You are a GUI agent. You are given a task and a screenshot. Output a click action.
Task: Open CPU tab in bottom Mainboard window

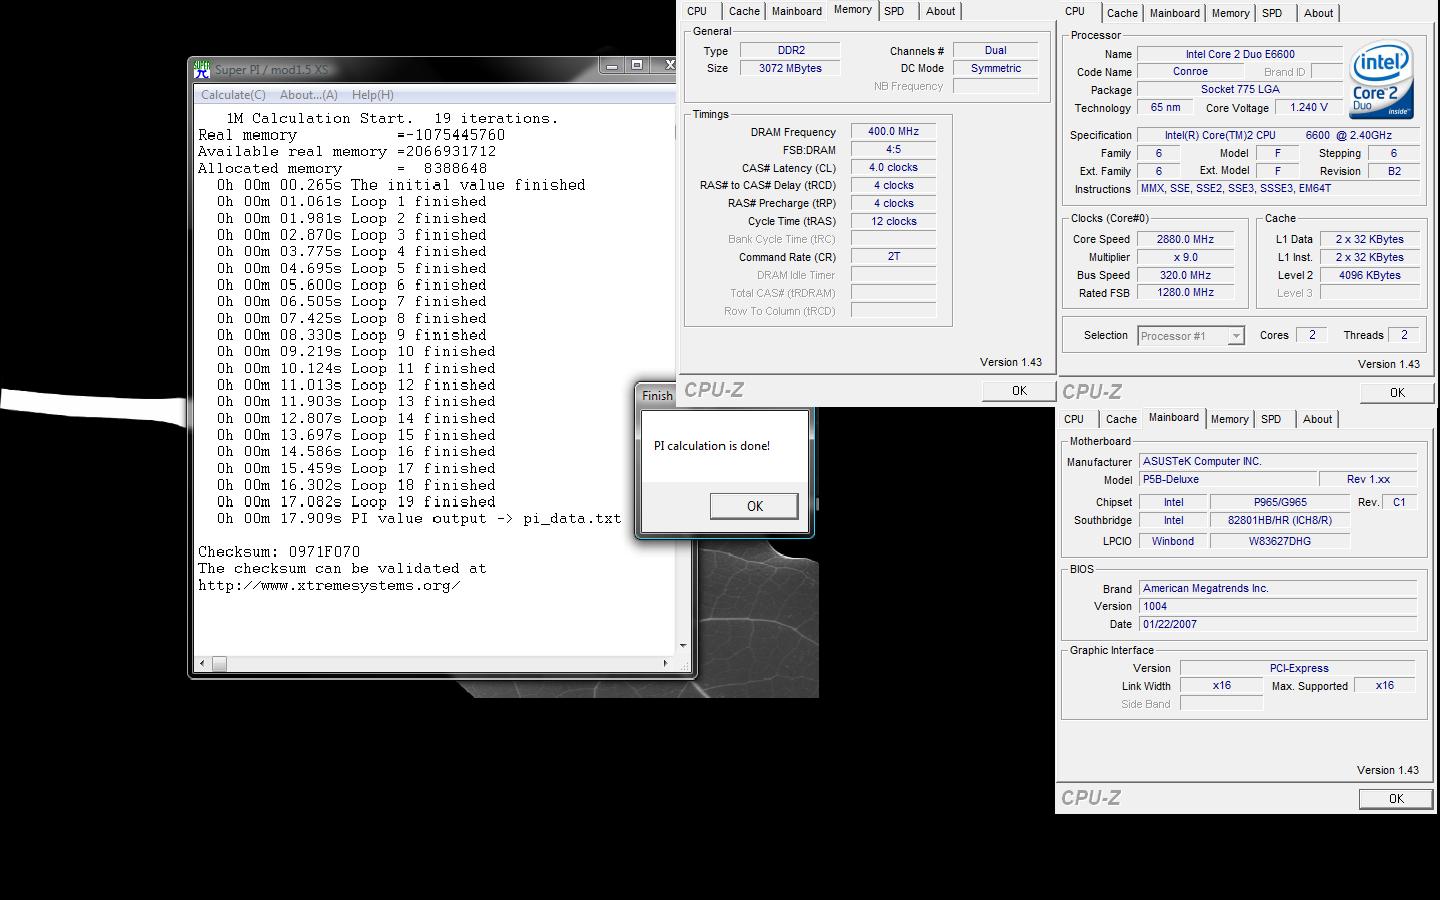(x=1074, y=419)
